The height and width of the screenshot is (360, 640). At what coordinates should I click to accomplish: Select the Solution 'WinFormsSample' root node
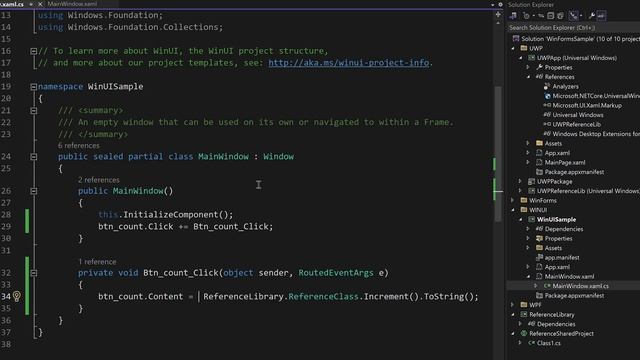coord(576,39)
